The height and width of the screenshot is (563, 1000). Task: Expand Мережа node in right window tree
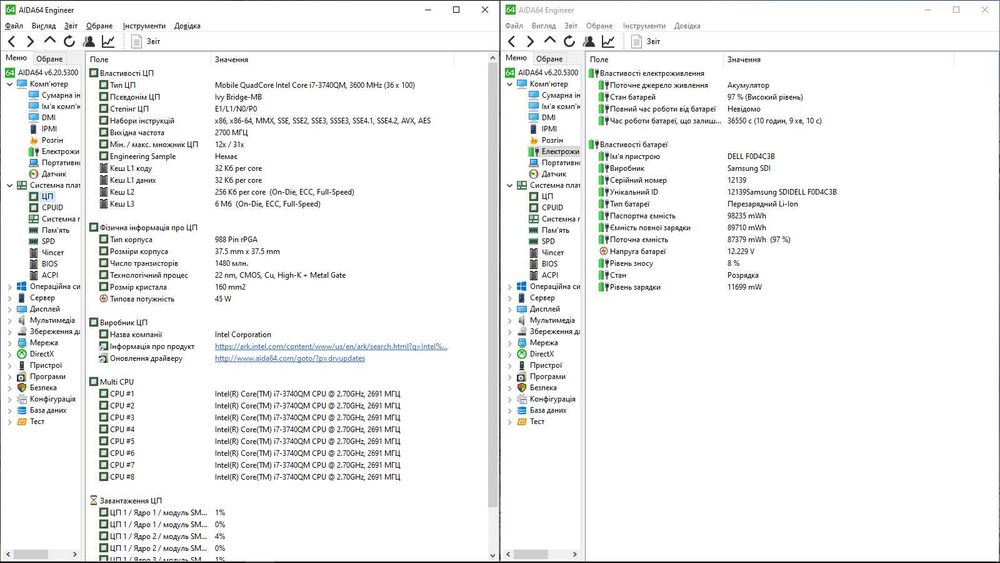510,343
